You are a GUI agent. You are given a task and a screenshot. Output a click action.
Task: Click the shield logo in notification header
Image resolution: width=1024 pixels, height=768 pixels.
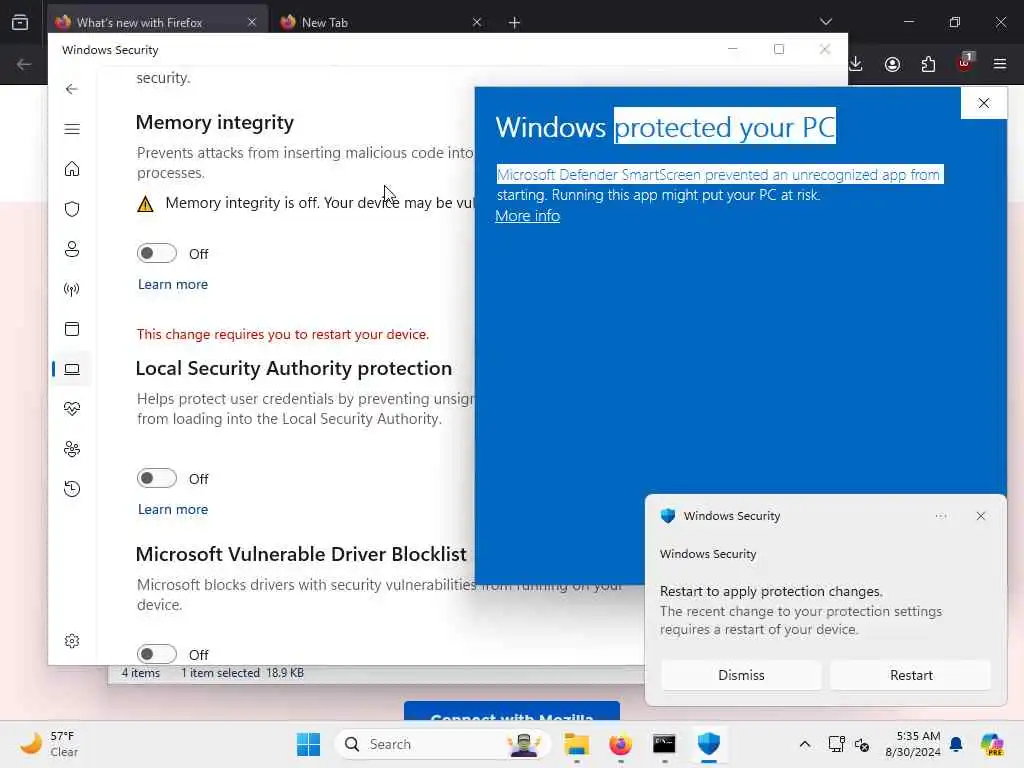click(x=667, y=516)
